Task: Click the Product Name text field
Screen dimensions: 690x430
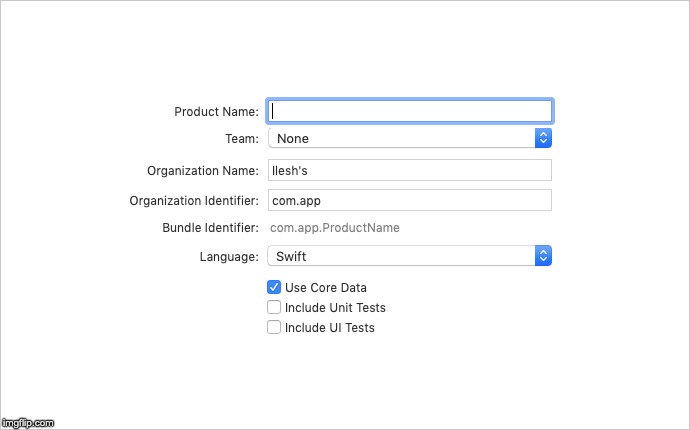Action: coord(410,111)
